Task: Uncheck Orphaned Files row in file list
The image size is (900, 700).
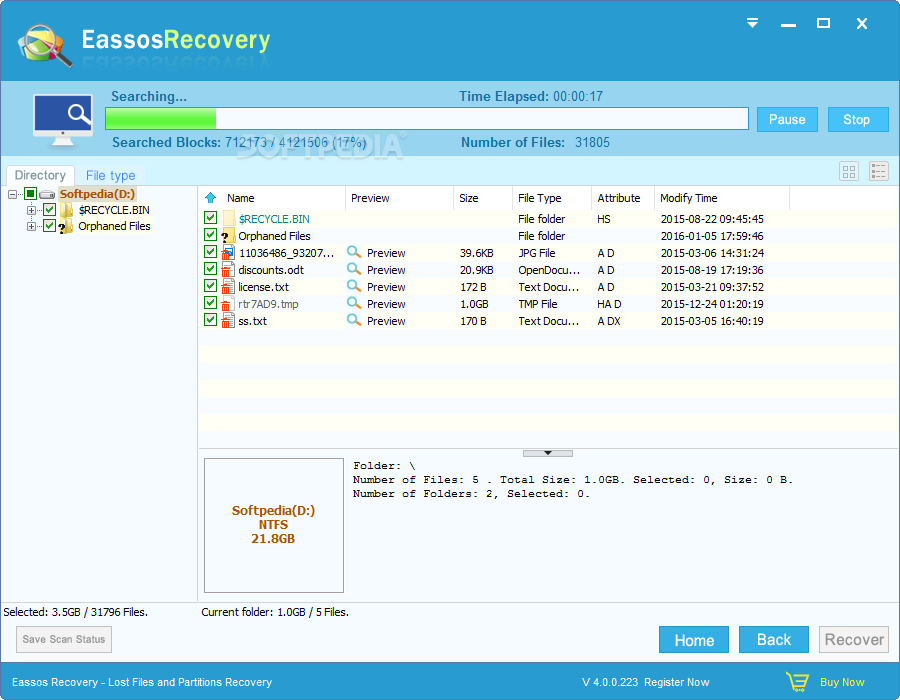Action: 211,235
